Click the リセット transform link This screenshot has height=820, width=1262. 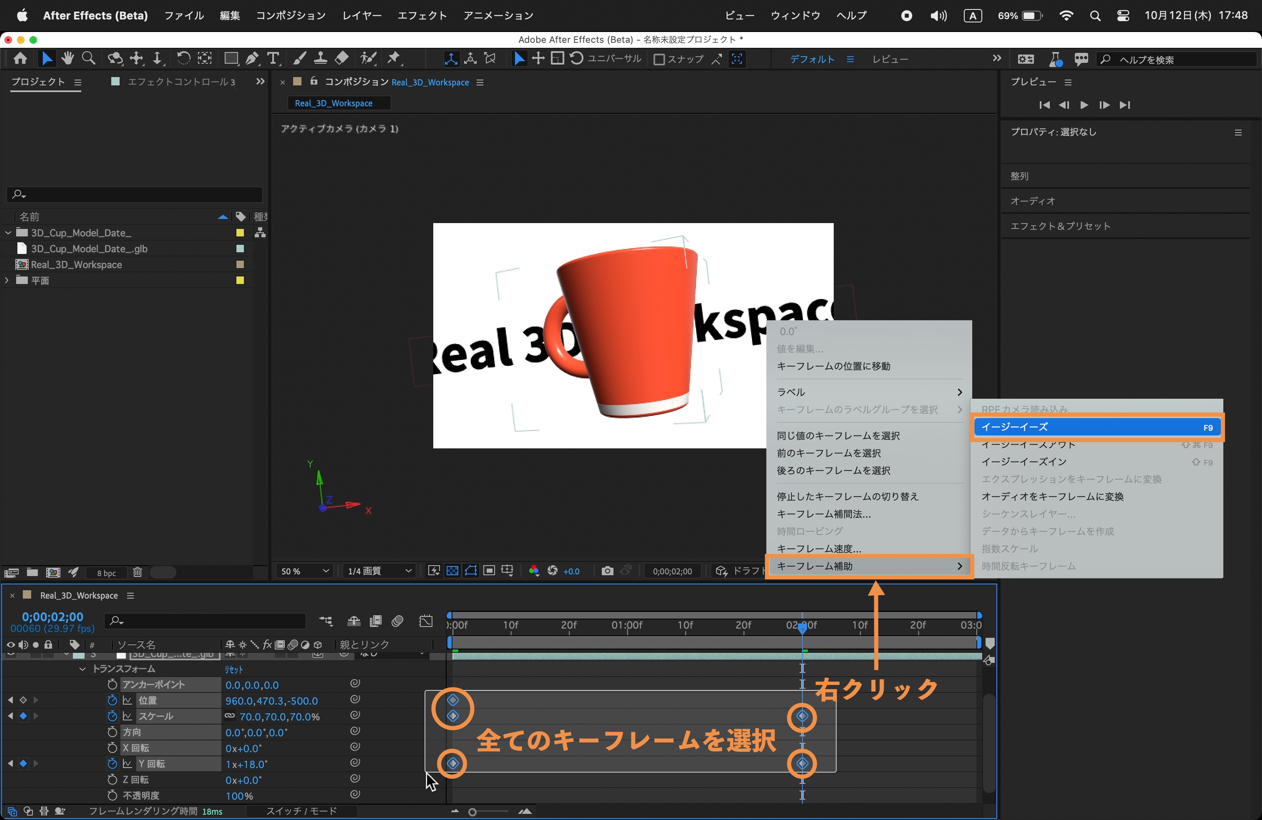click(x=234, y=670)
